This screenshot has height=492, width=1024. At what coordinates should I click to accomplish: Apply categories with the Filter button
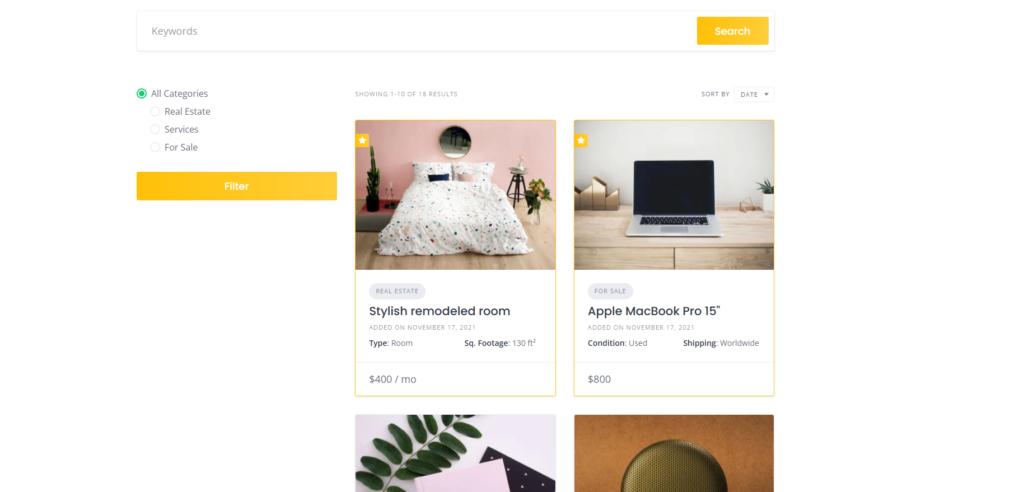click(236, 186)
